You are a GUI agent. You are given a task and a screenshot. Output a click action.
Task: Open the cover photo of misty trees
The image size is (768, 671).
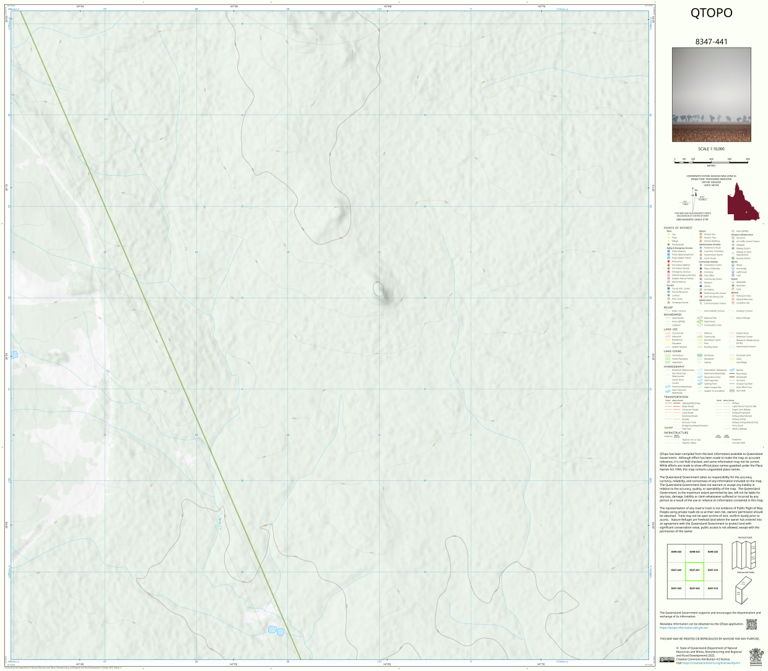(x=711, y=95)
